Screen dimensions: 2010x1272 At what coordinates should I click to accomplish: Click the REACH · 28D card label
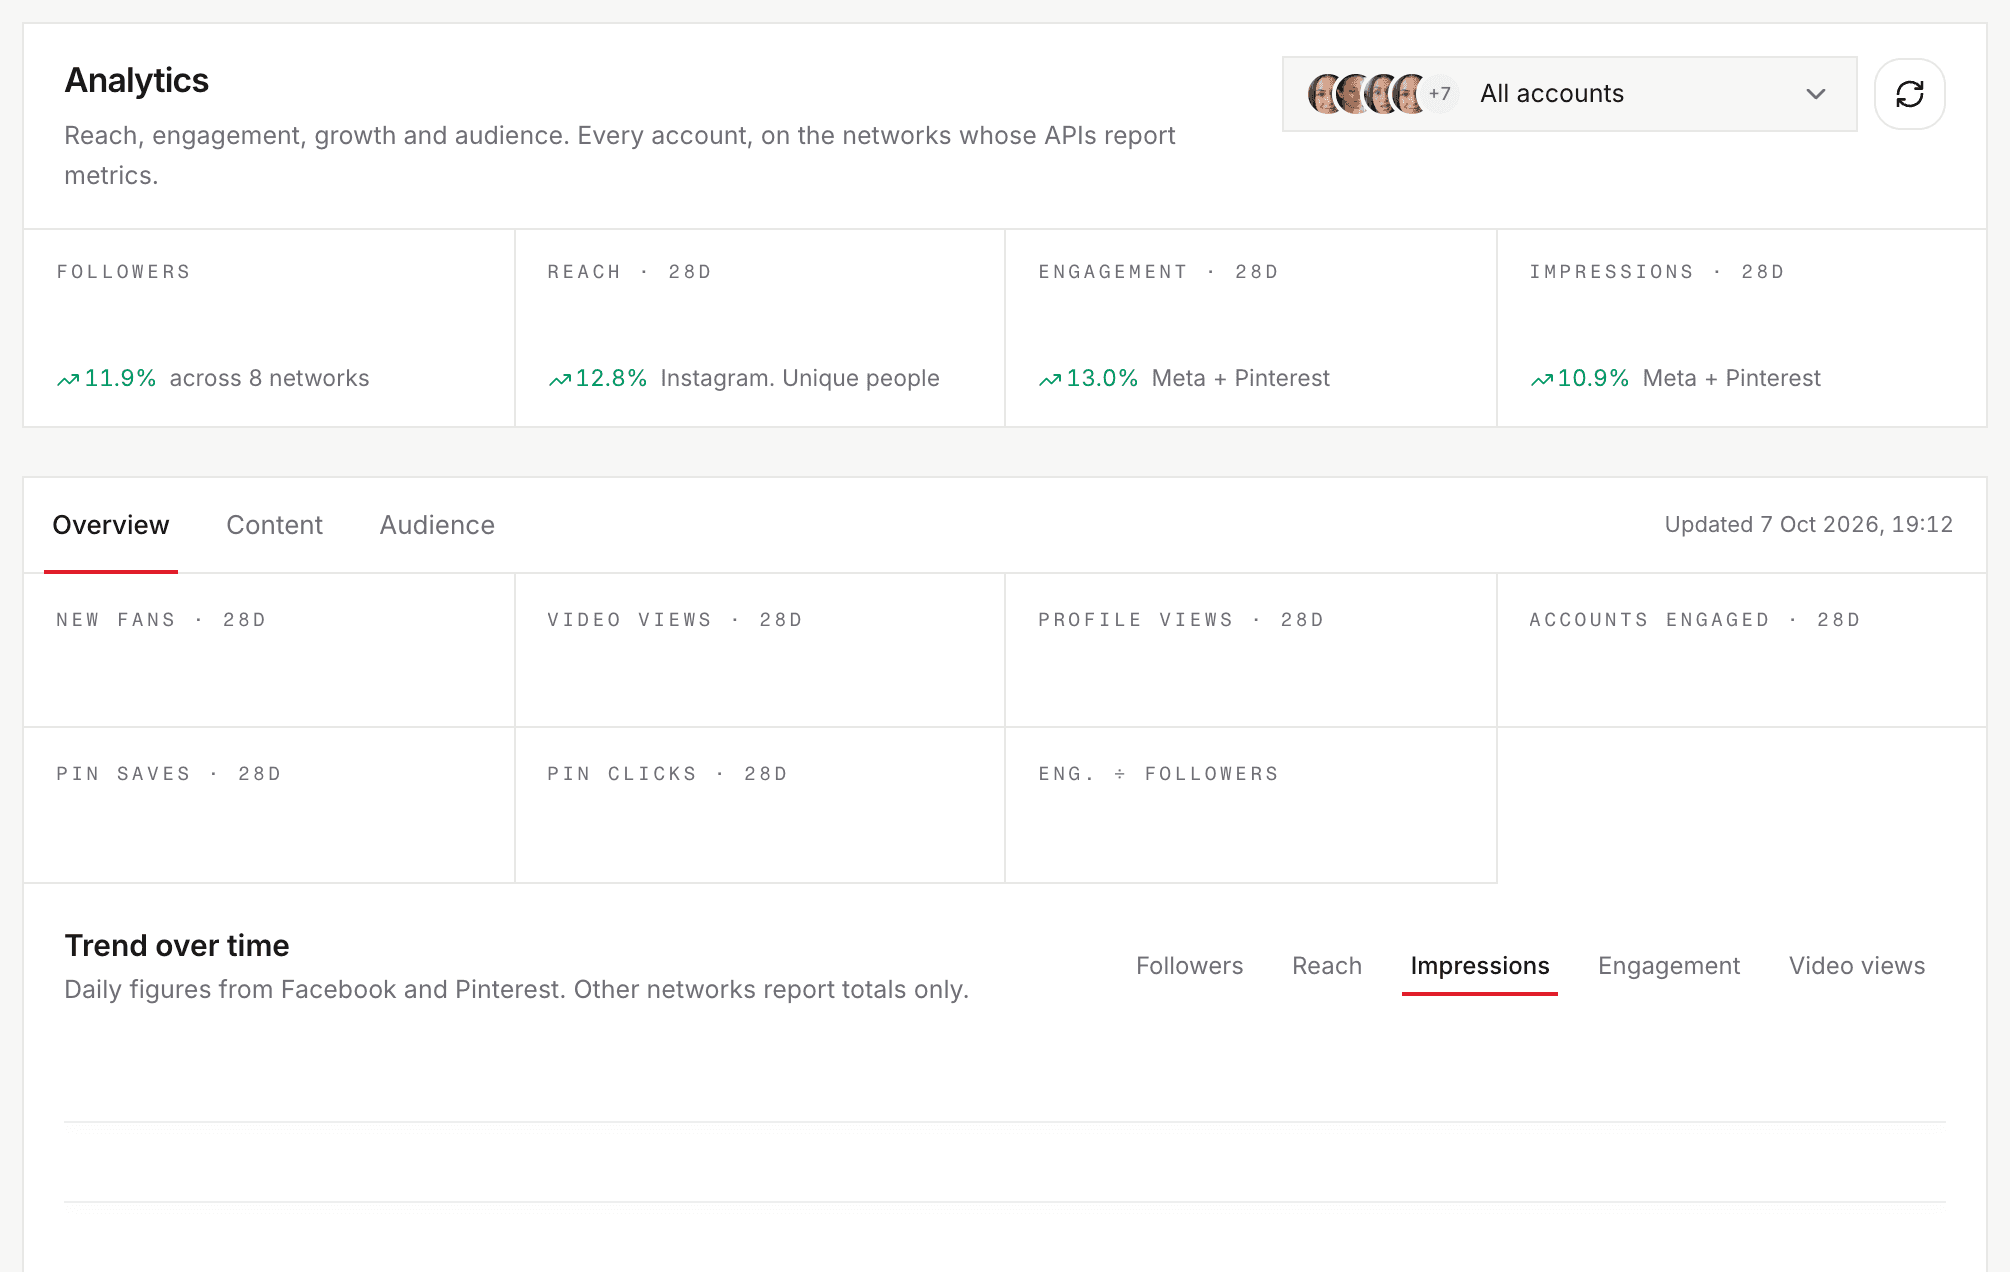[629, 272]
